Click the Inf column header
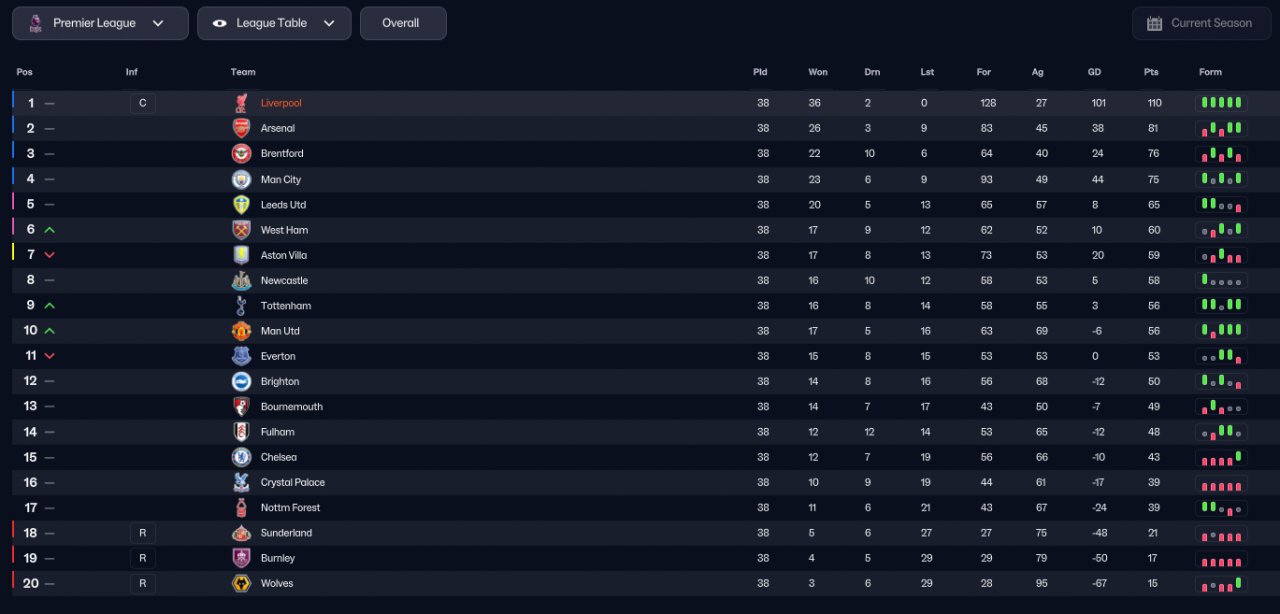The height and width of the screenshot is (614, 1280). [132, 72]
